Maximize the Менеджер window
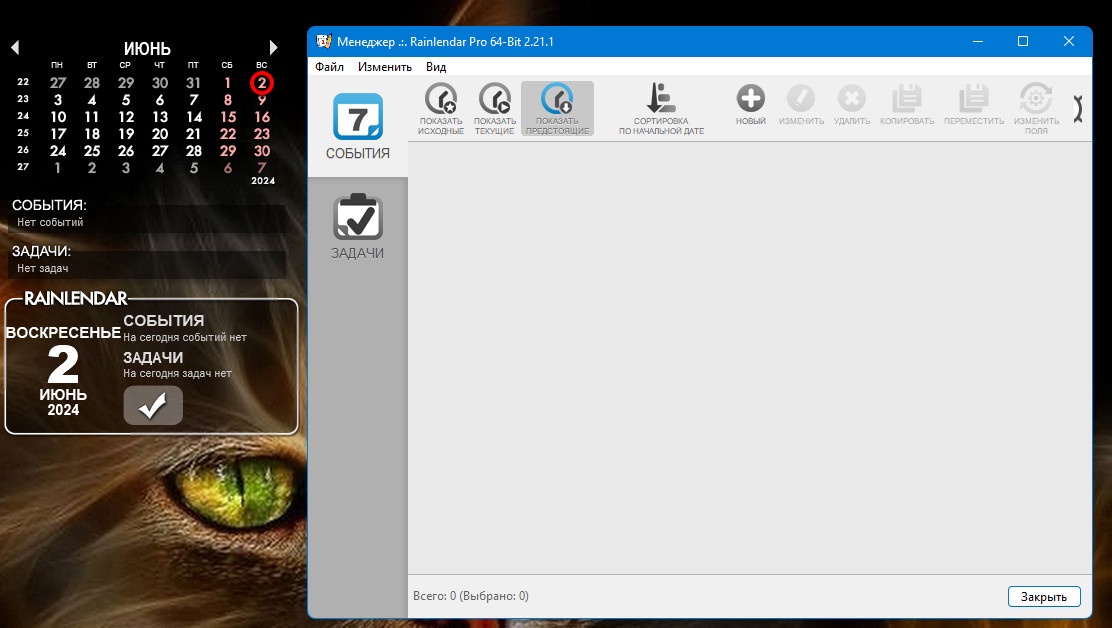 1023,41
